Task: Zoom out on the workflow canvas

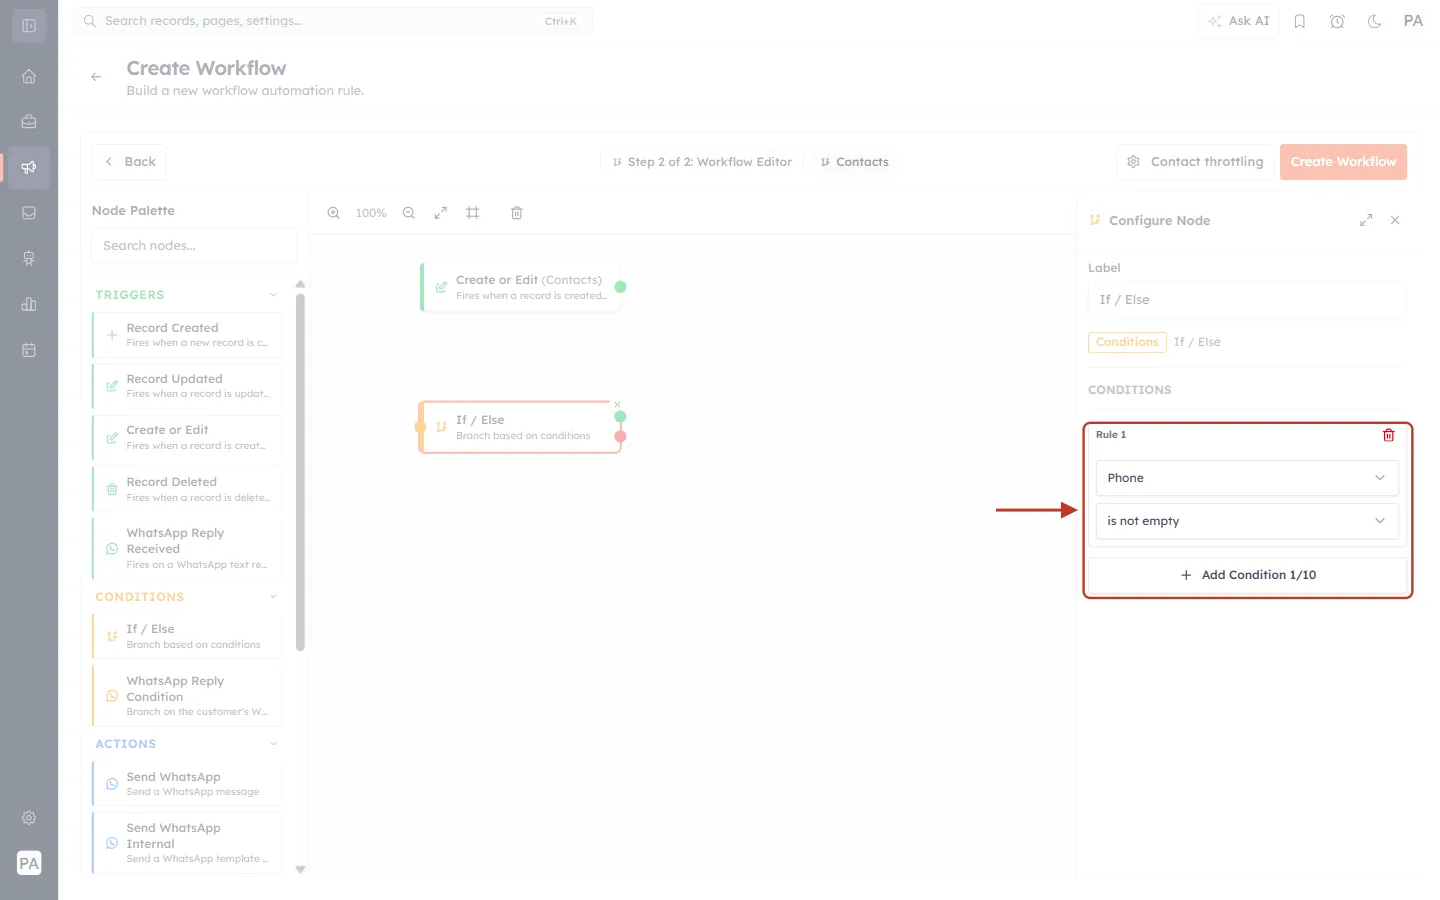Action: pyautogui.click(x=409, y=213)
